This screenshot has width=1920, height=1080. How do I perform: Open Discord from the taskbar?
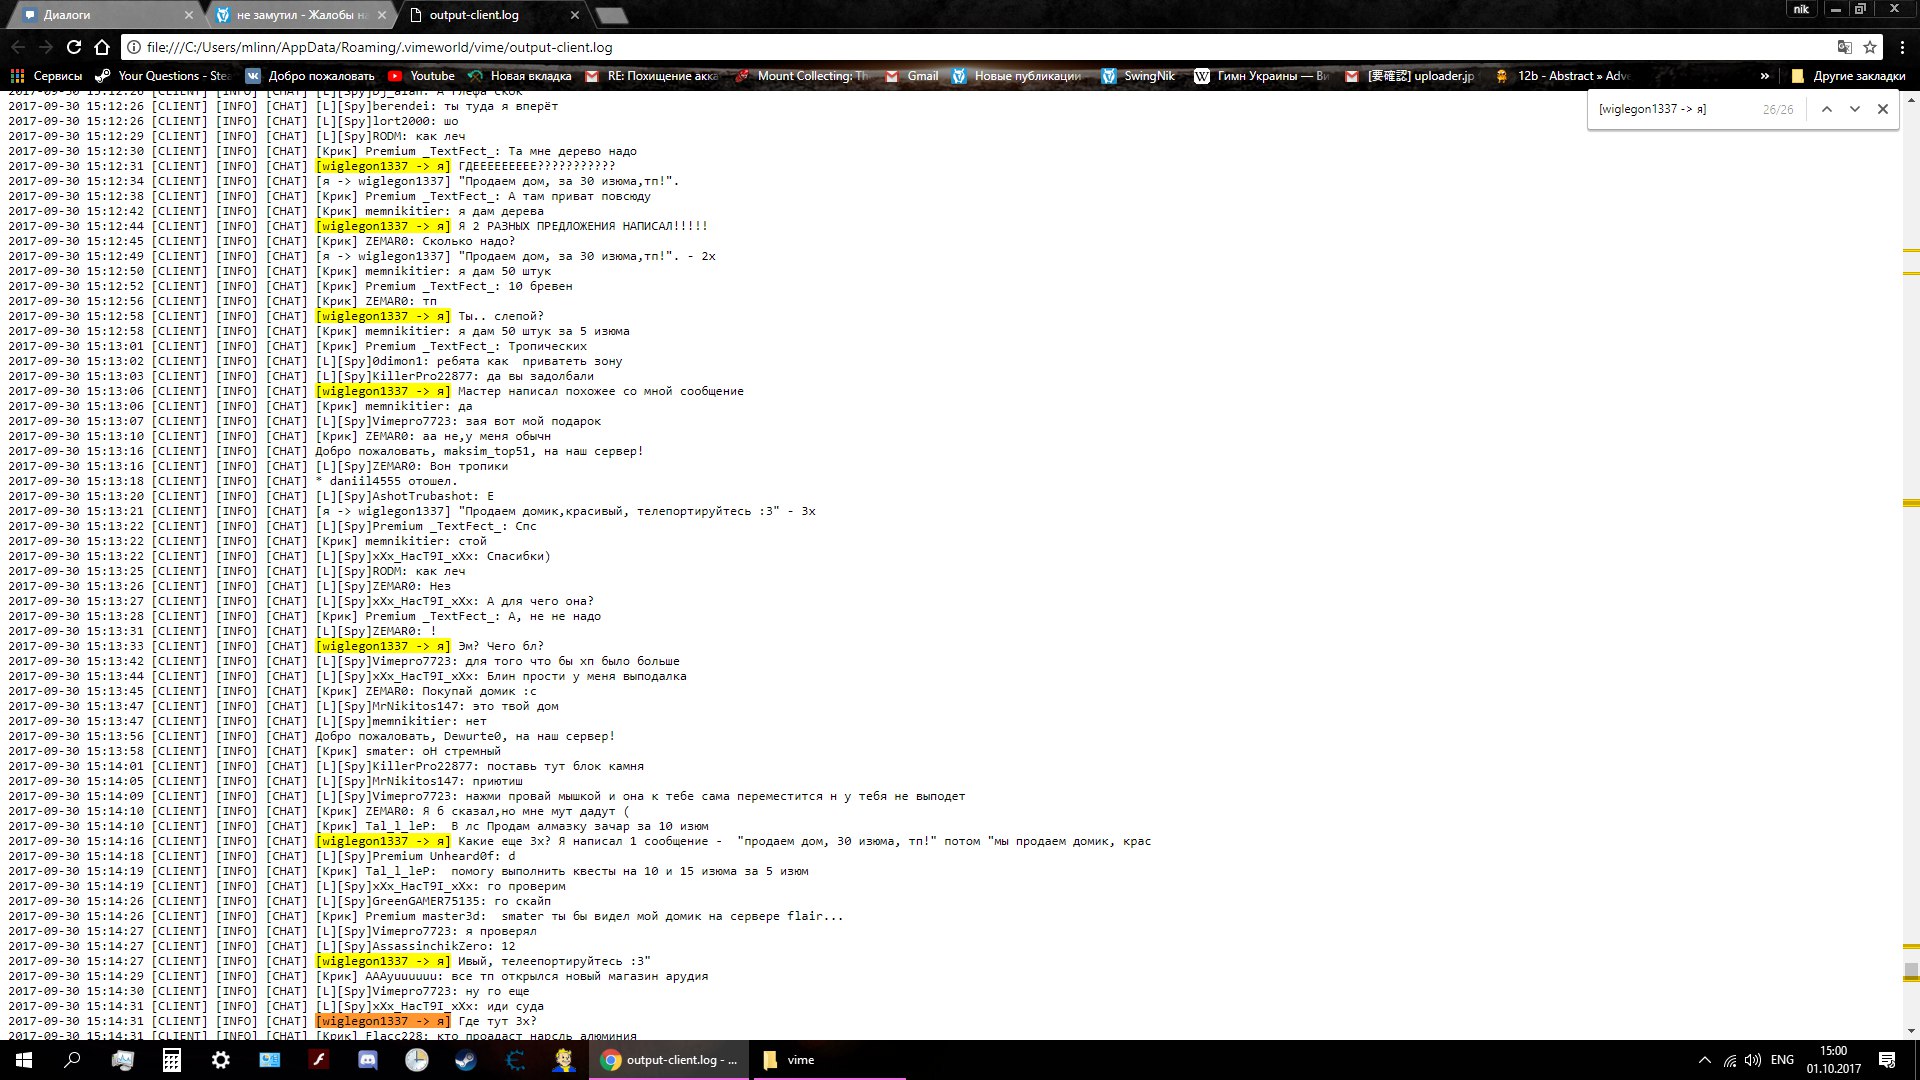click(x=368, y=1060)
